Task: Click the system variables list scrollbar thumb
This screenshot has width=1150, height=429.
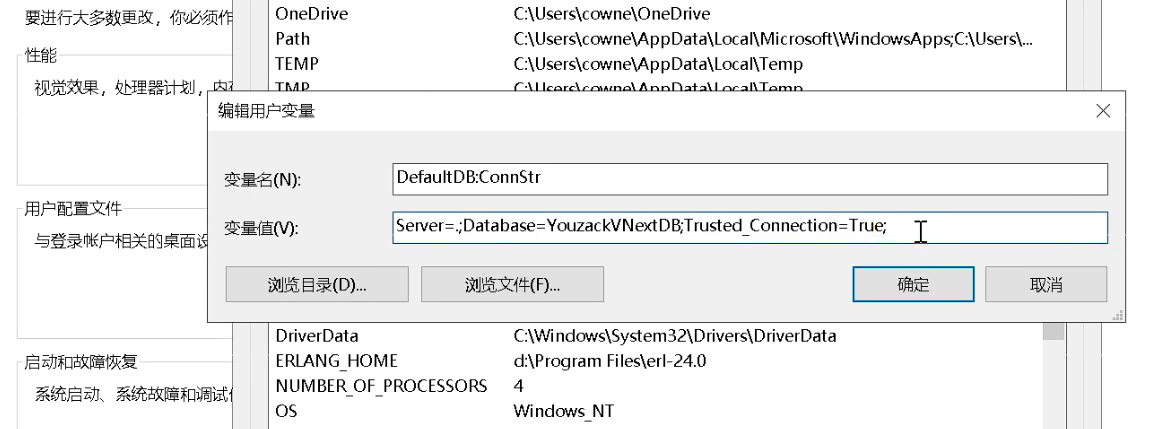Action: 1054,331
